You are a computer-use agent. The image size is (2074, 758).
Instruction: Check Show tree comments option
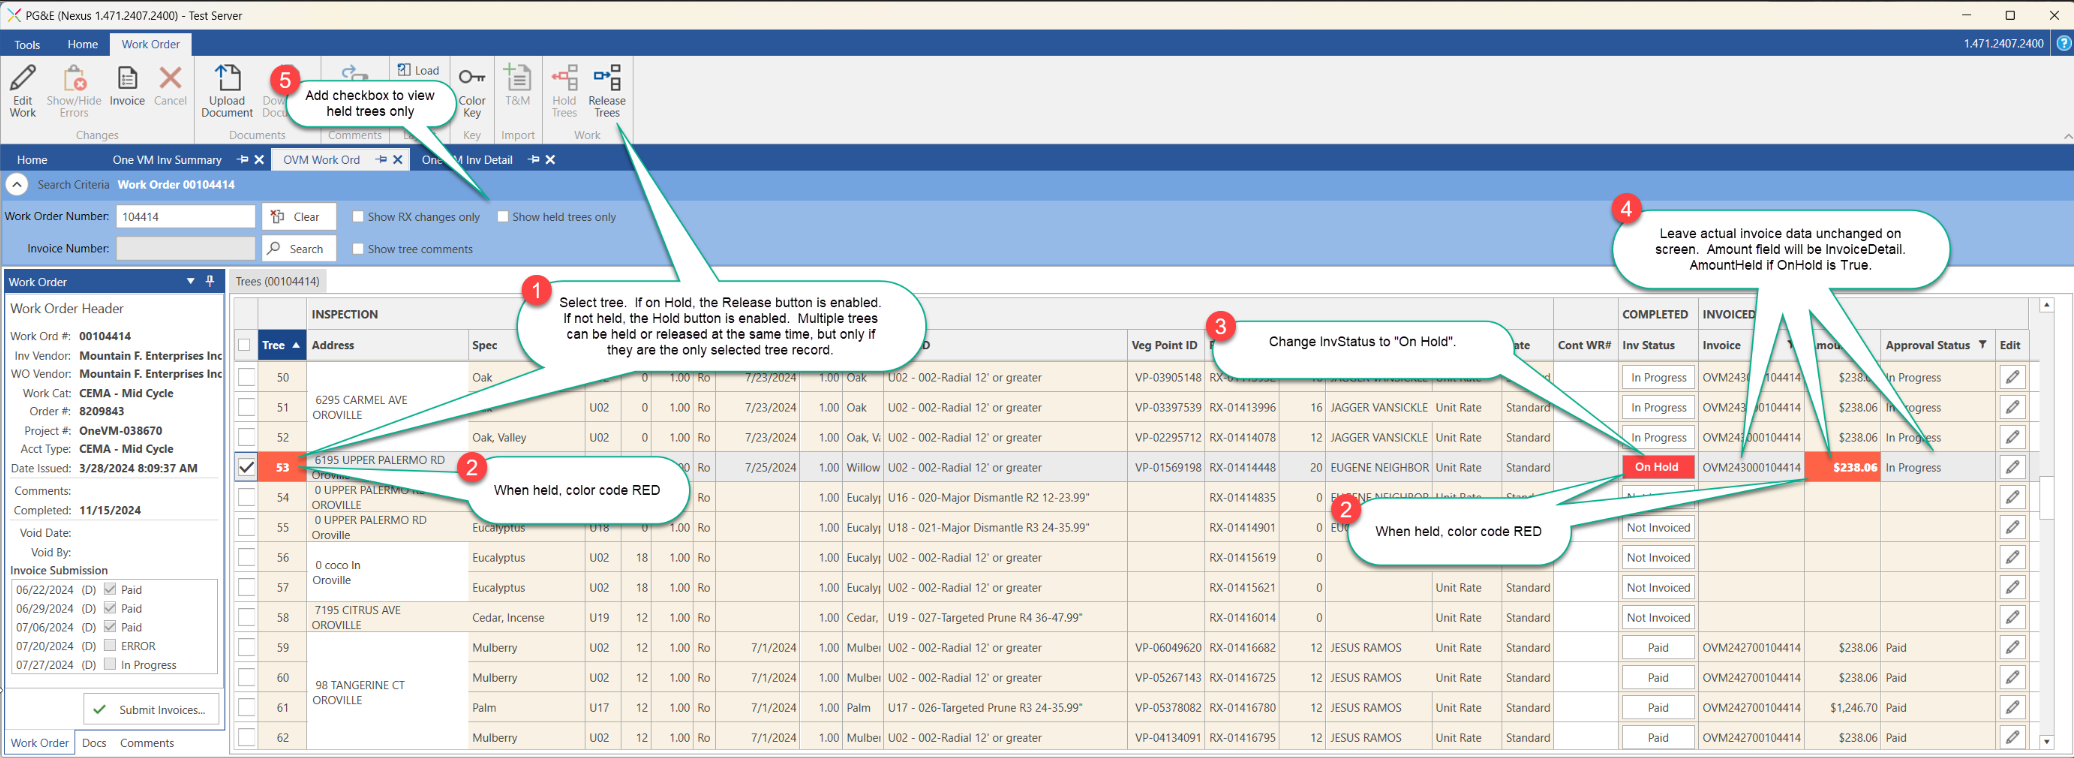358,249
